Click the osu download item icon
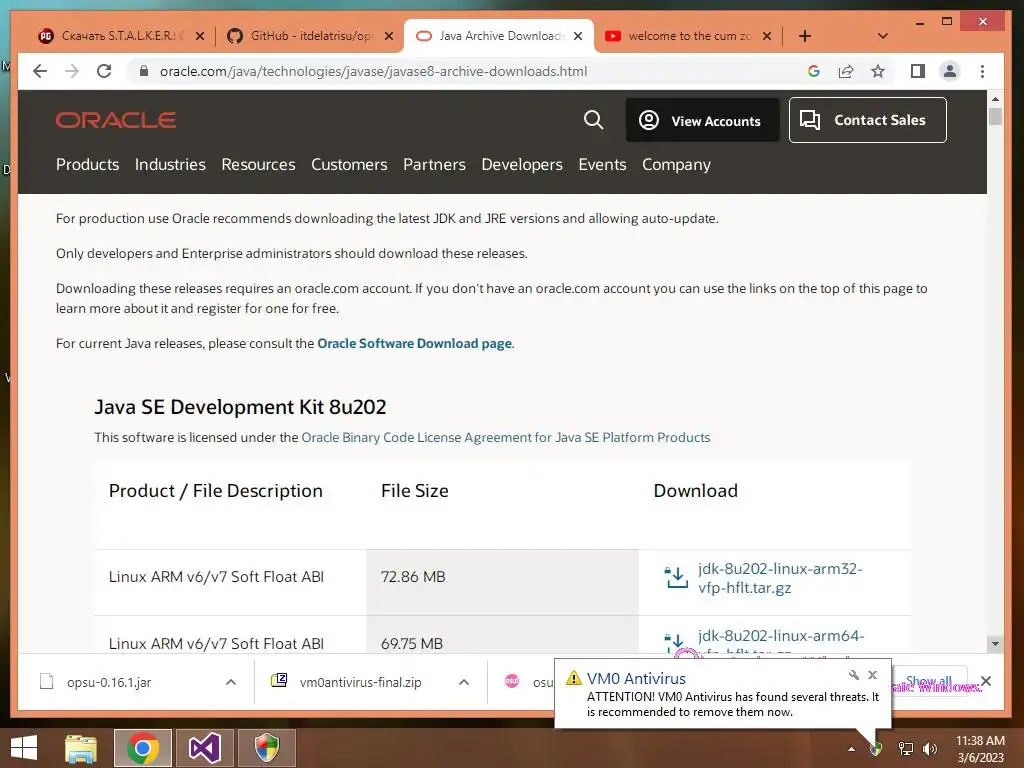 click(512, 681)
